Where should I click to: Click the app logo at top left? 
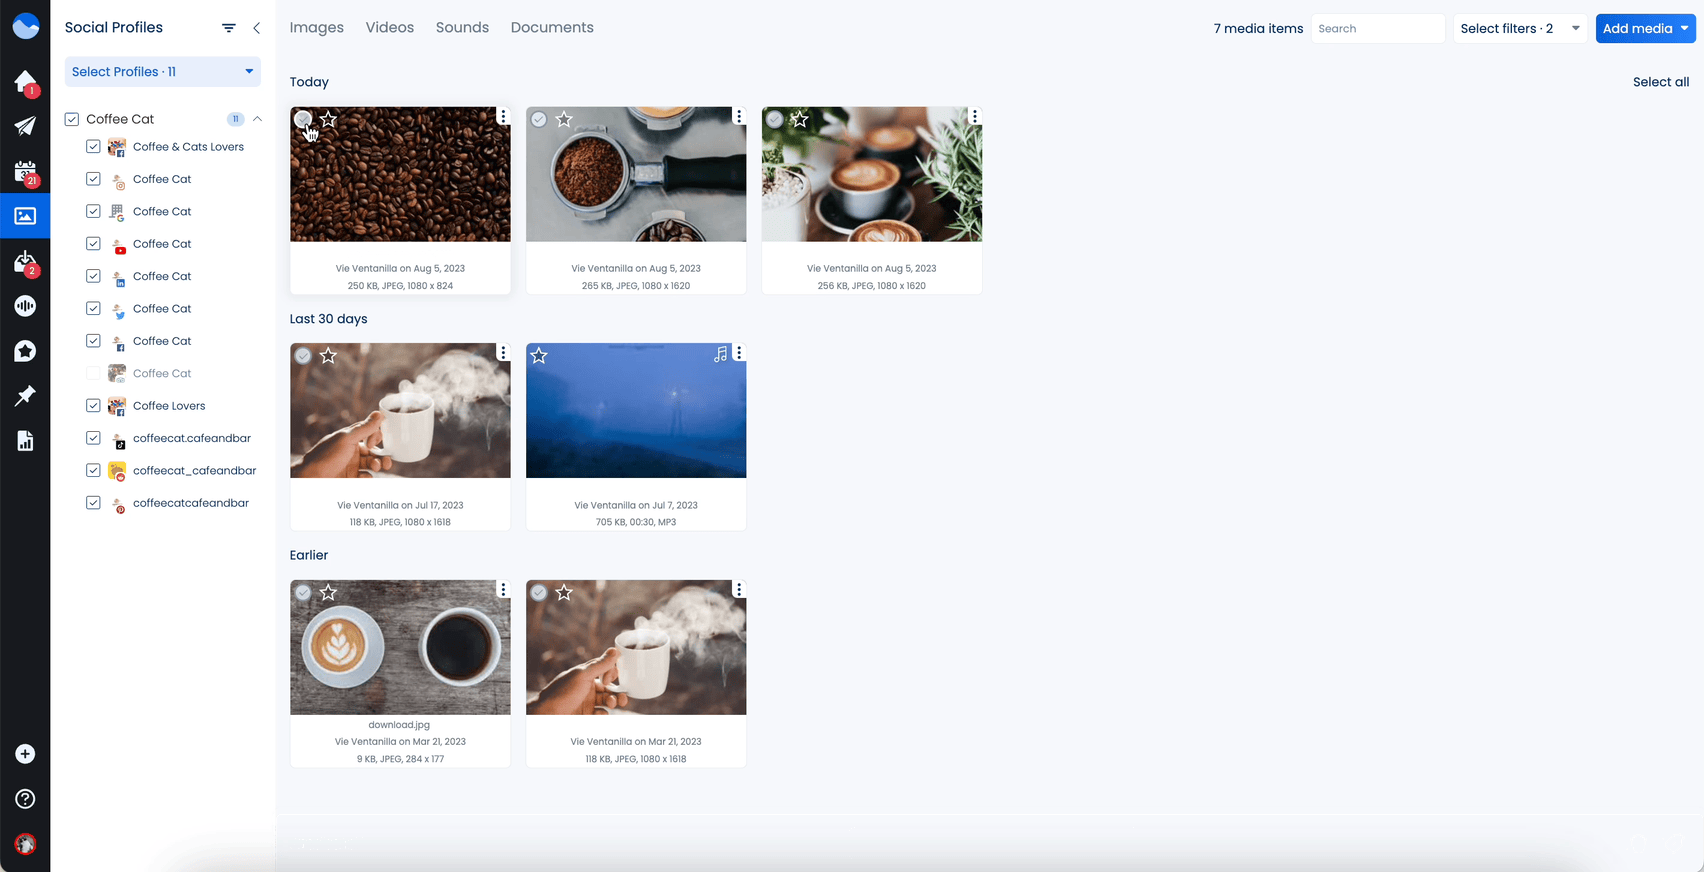coord(25,27)
